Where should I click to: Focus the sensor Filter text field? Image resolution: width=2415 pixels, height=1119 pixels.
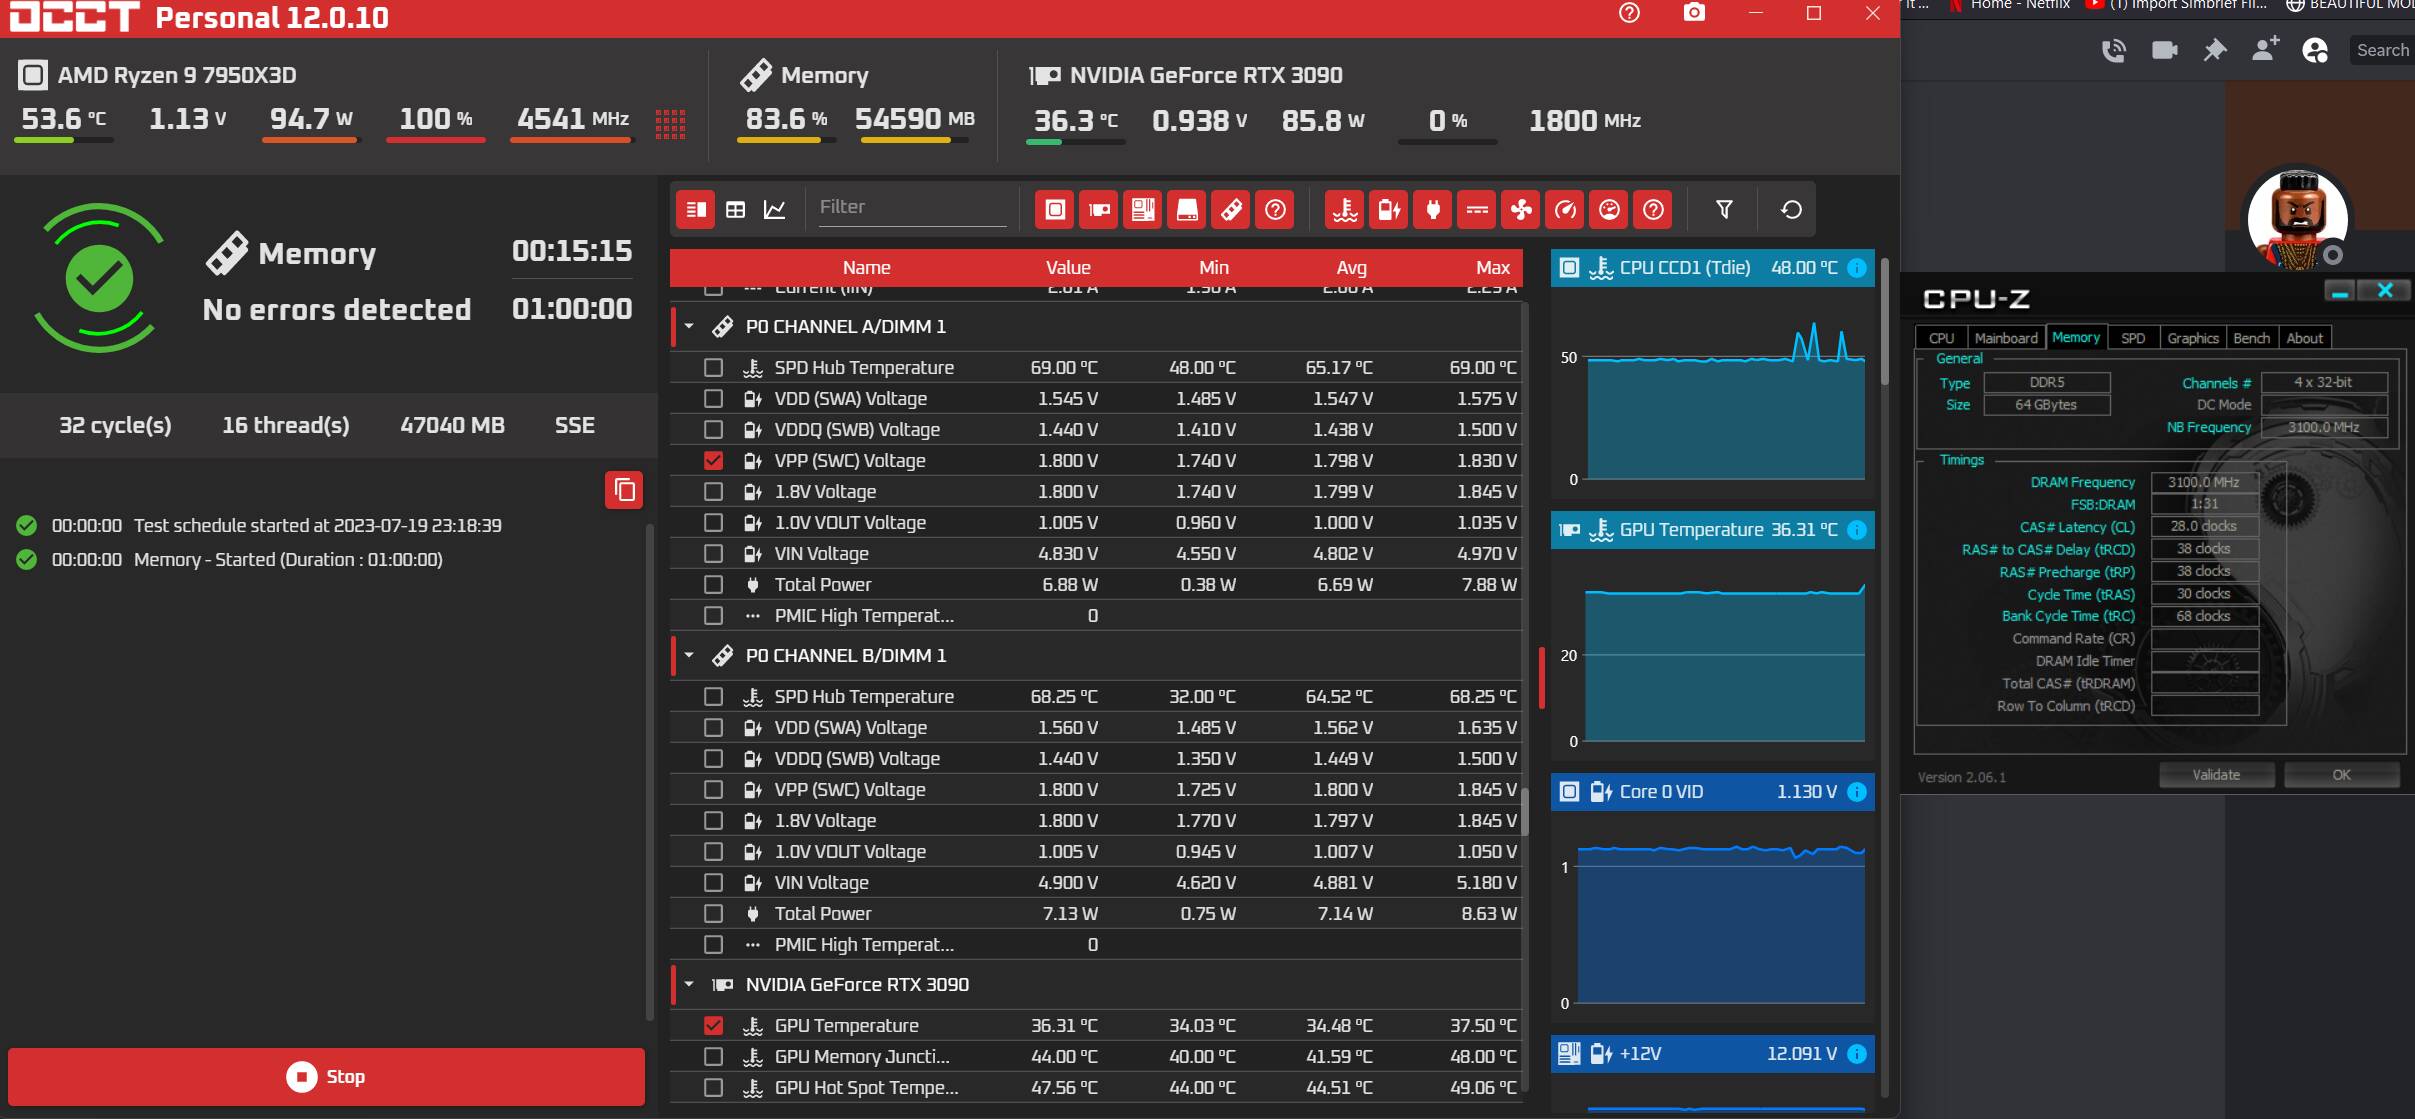(912, 207)
